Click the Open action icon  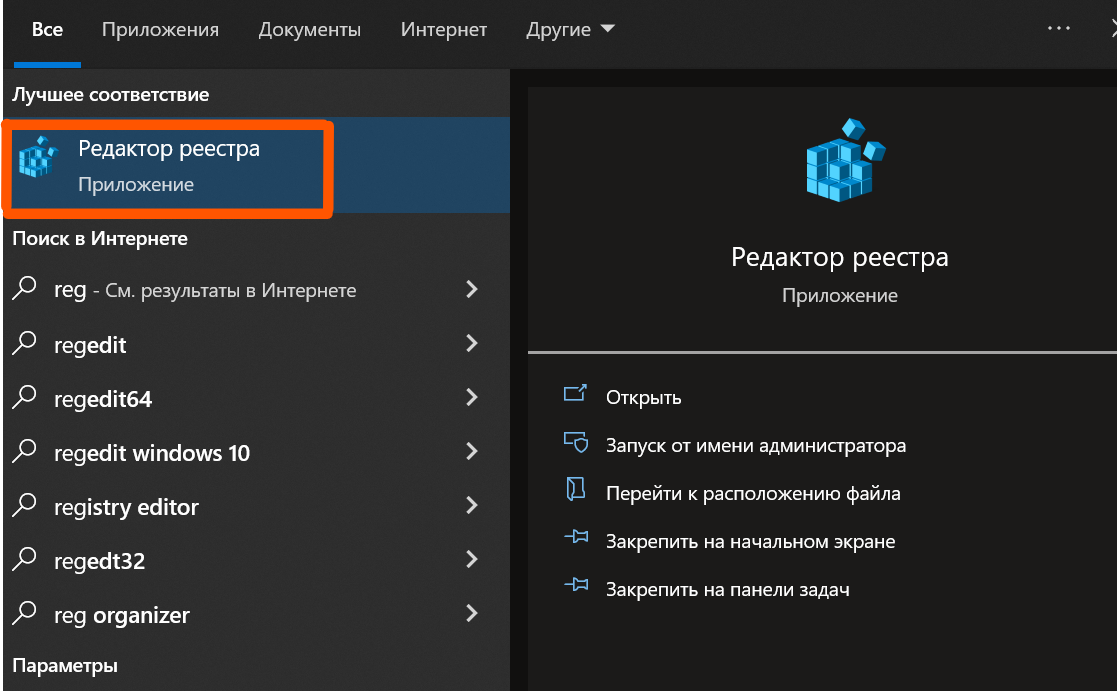pos(575,395)
